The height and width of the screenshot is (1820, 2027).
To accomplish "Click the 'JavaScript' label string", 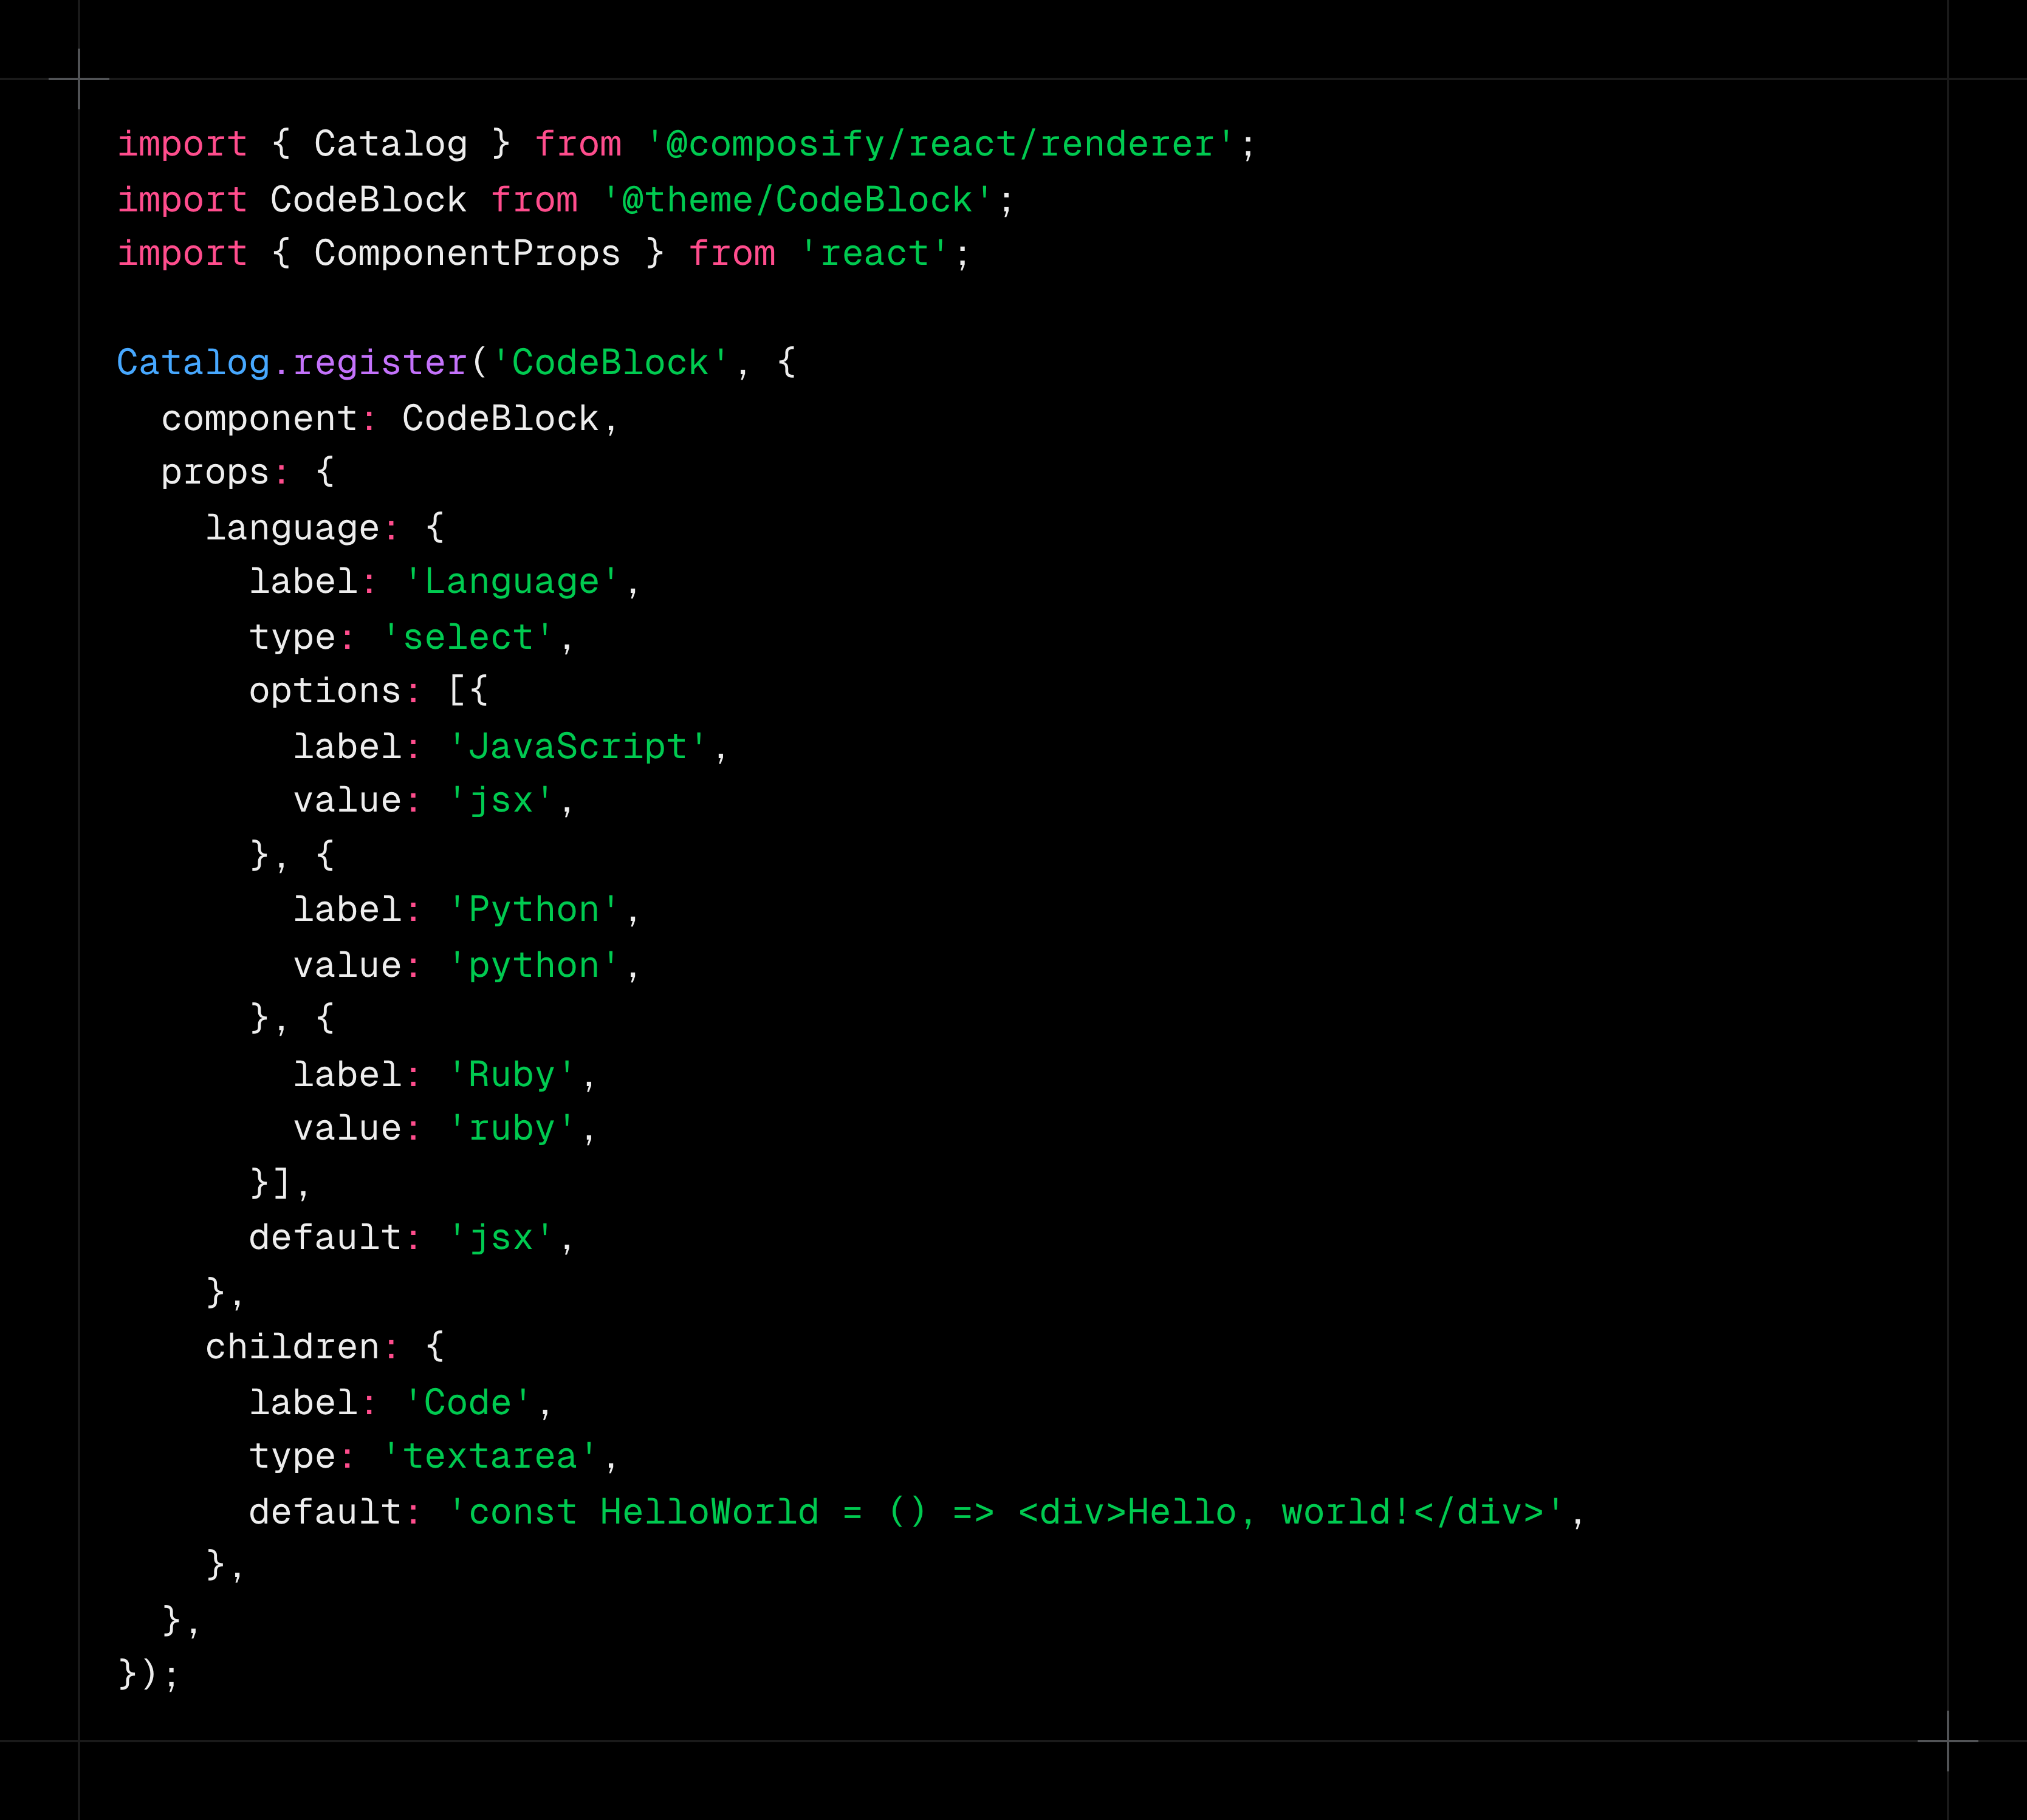I will [x=577, y=747].
